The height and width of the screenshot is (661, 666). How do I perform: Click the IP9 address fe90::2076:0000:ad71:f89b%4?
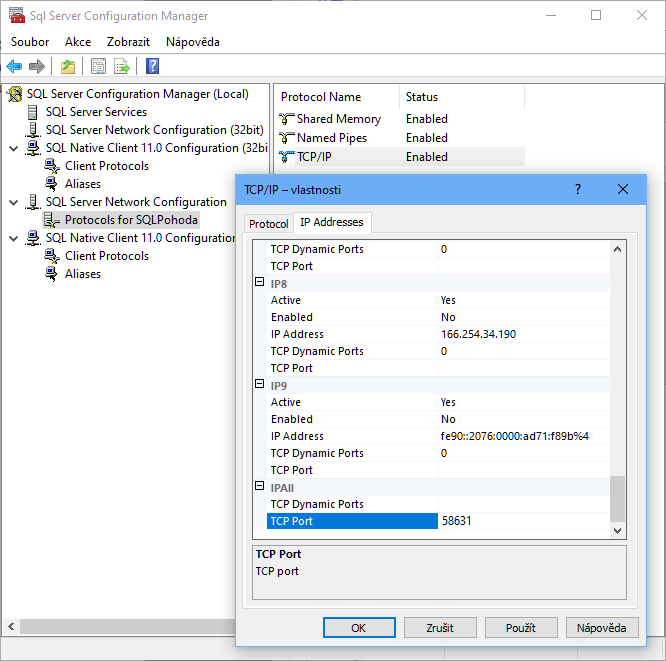tap(523, 436)
